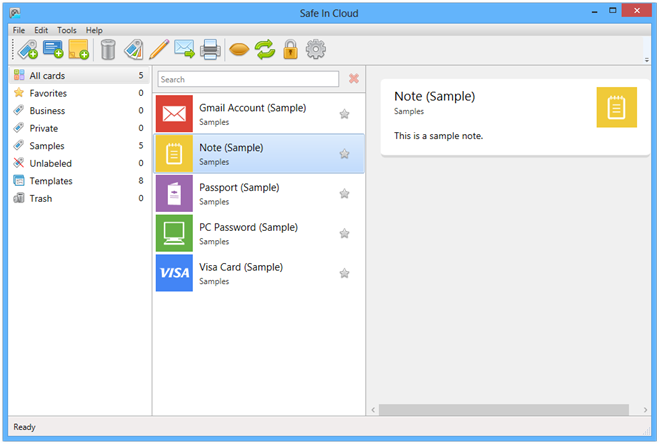This screenshot has width=660, height=444.
Task: Select the Business label
Action: click(79, 111)
